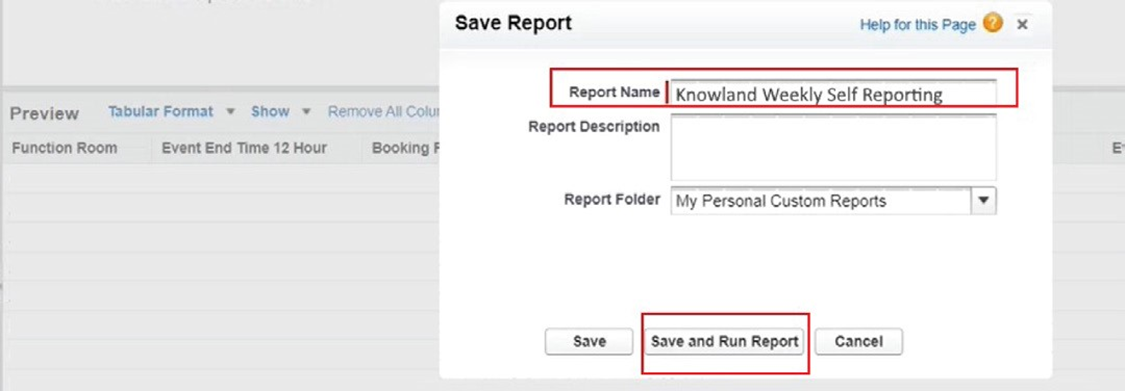Expand the Tabular Format arrow

(x=230, y=112)
